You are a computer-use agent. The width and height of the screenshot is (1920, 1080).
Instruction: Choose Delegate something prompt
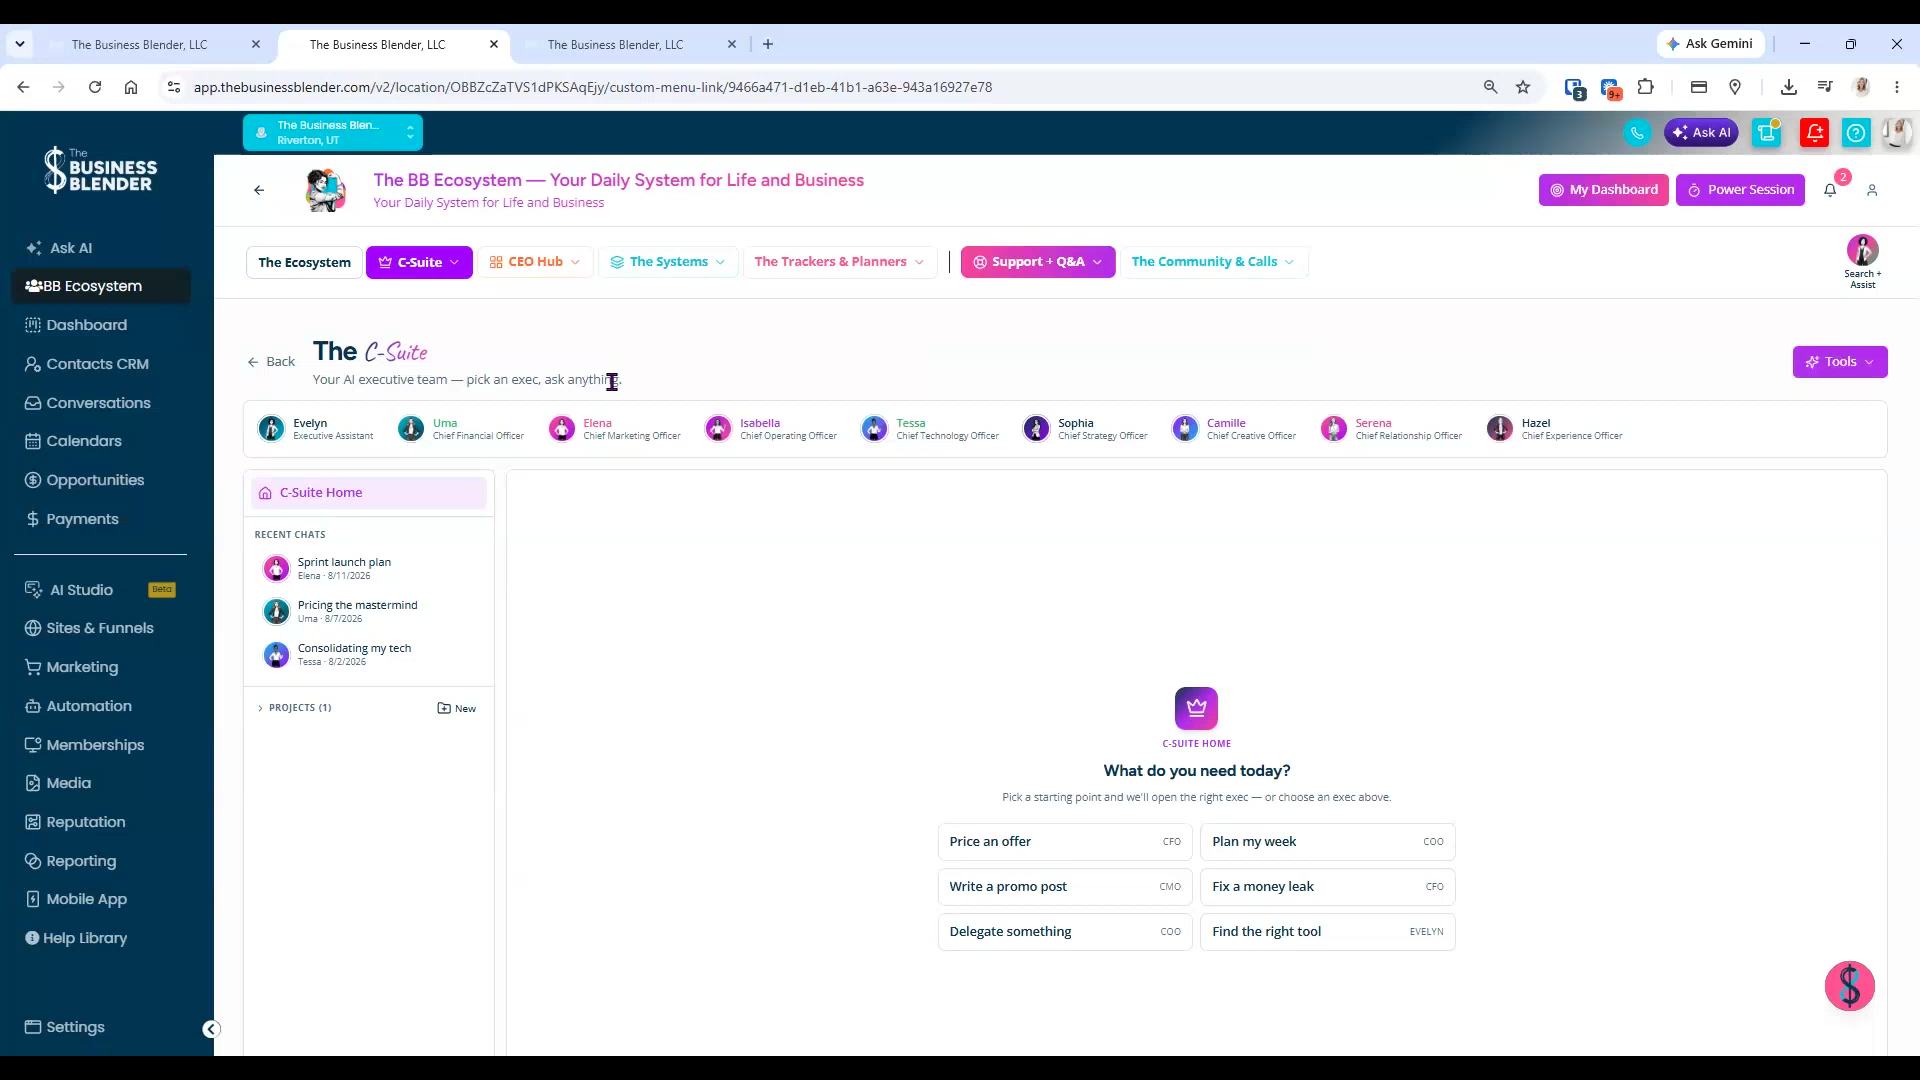(1065, 932)
